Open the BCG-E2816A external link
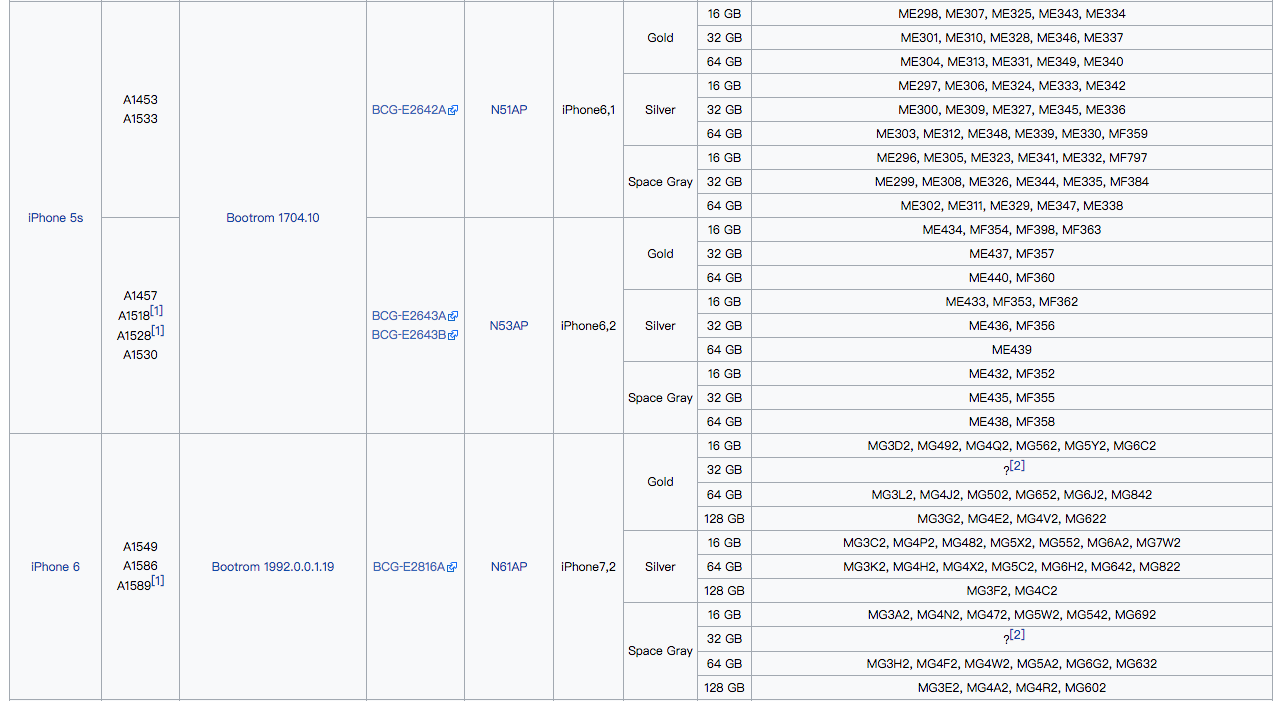 (409, 567)
